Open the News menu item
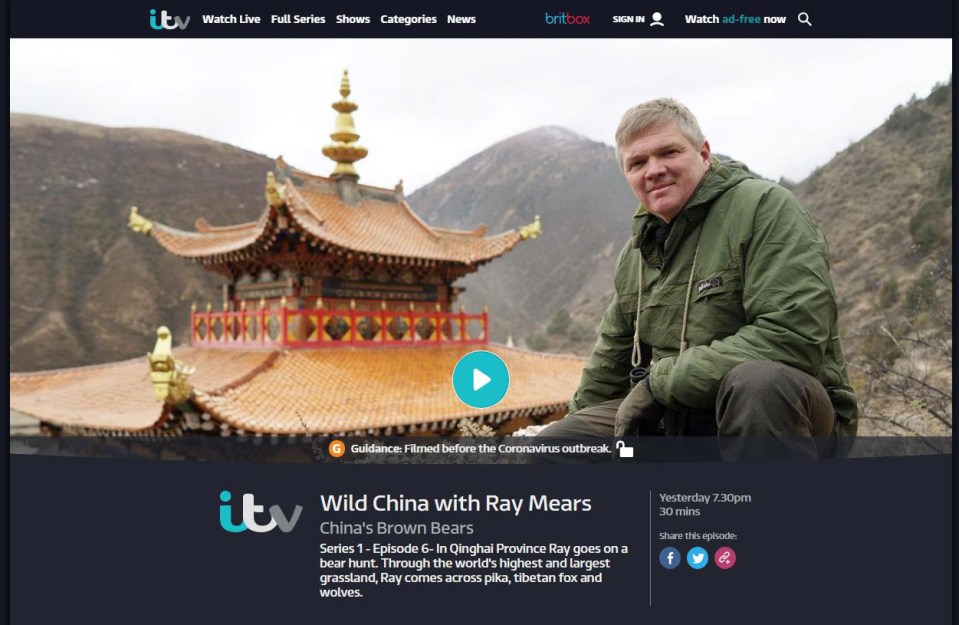 (x=461, y=20)
